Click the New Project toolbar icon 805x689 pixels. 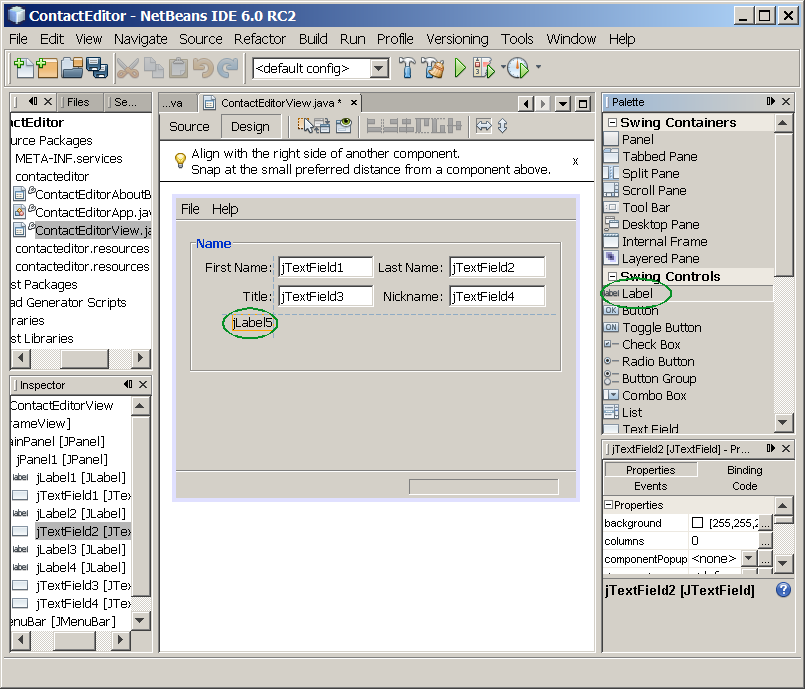47,68
